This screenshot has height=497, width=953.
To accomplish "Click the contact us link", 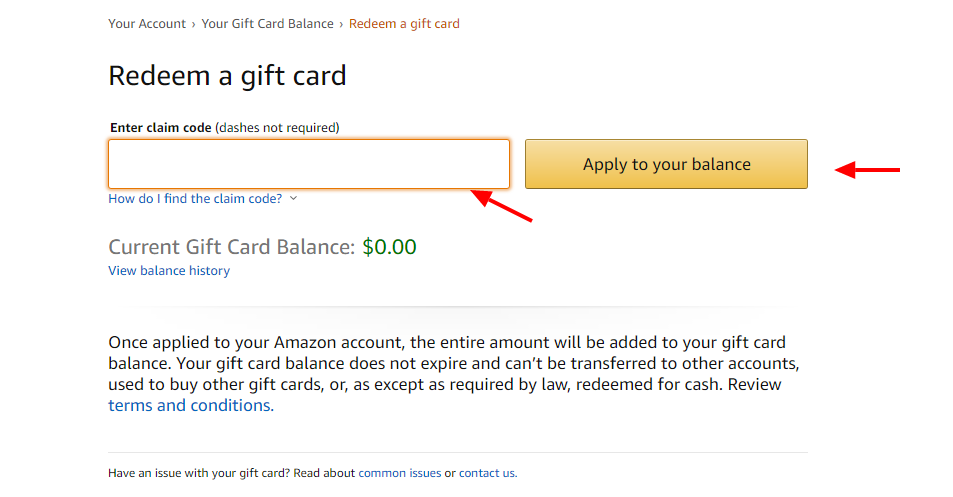I will 486,473.
